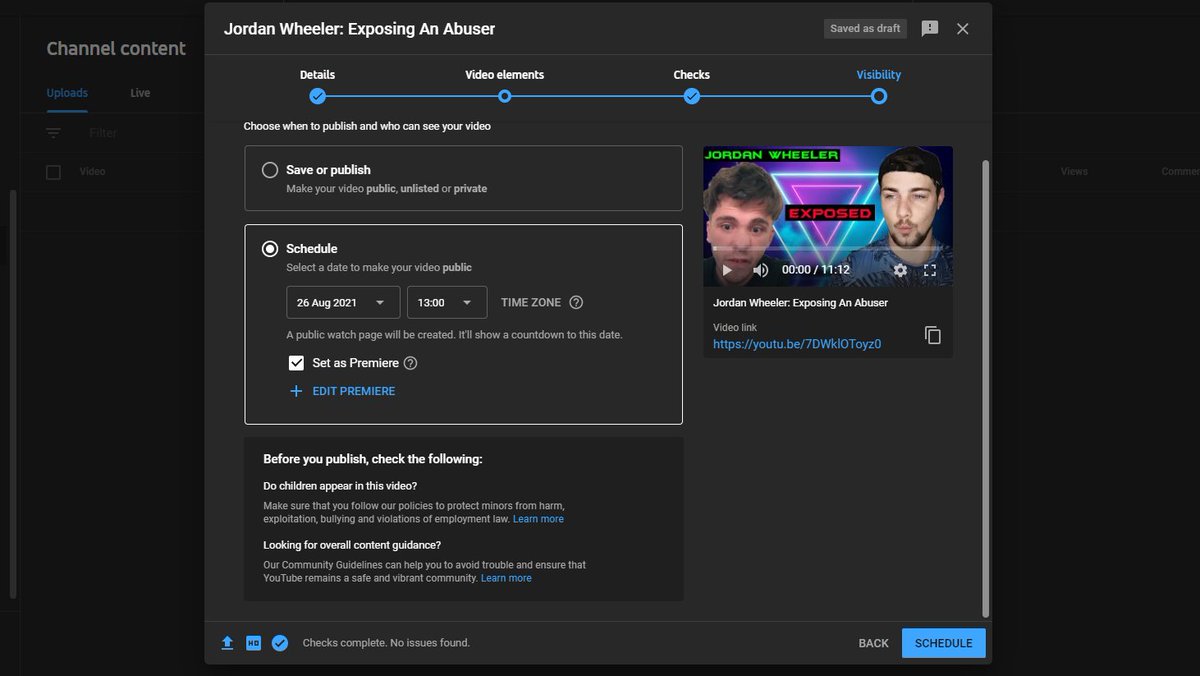Screen dimensions: 1200x676
Task: Click the SCHEDULE button
Action: (944, 643)
